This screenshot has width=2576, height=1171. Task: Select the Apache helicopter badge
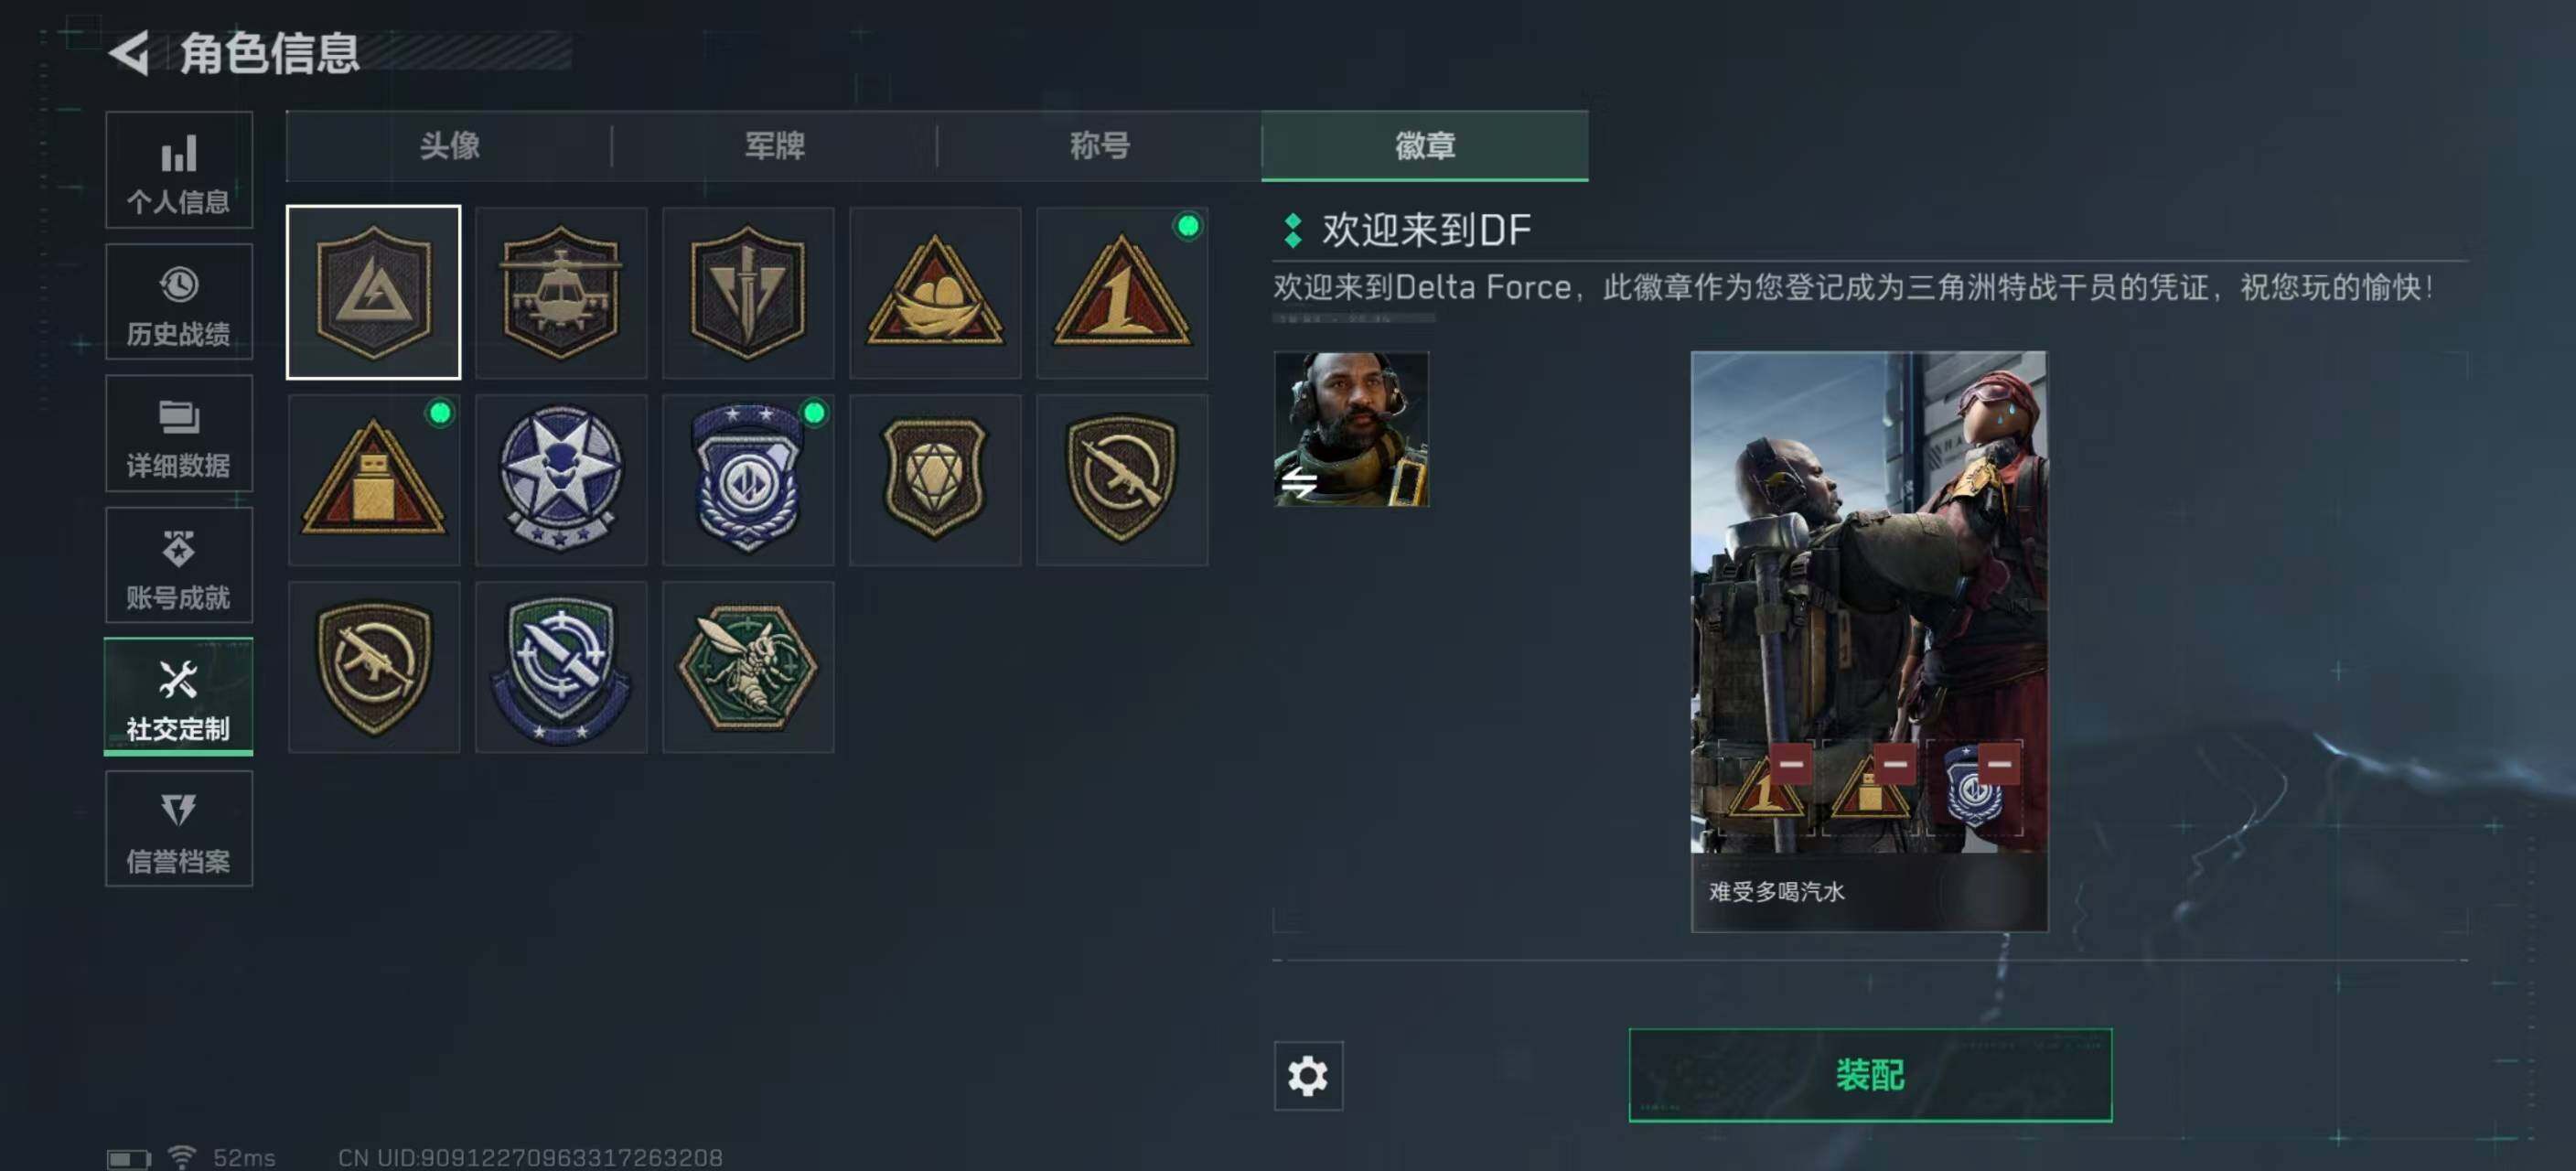(x=561, y=293)
